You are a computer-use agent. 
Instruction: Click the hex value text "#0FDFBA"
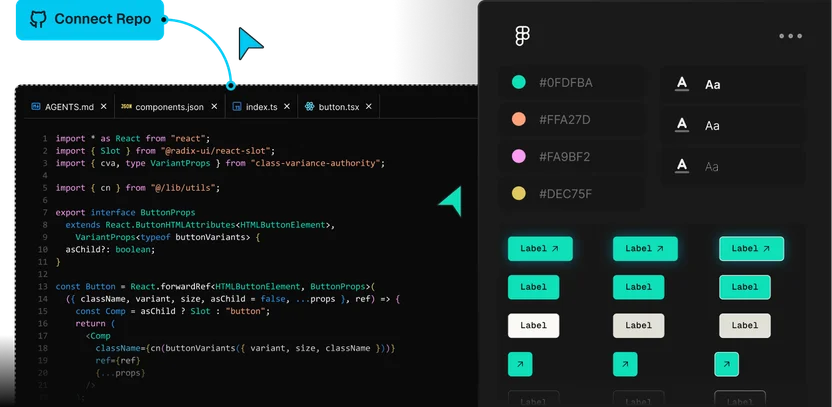[566, 83]
